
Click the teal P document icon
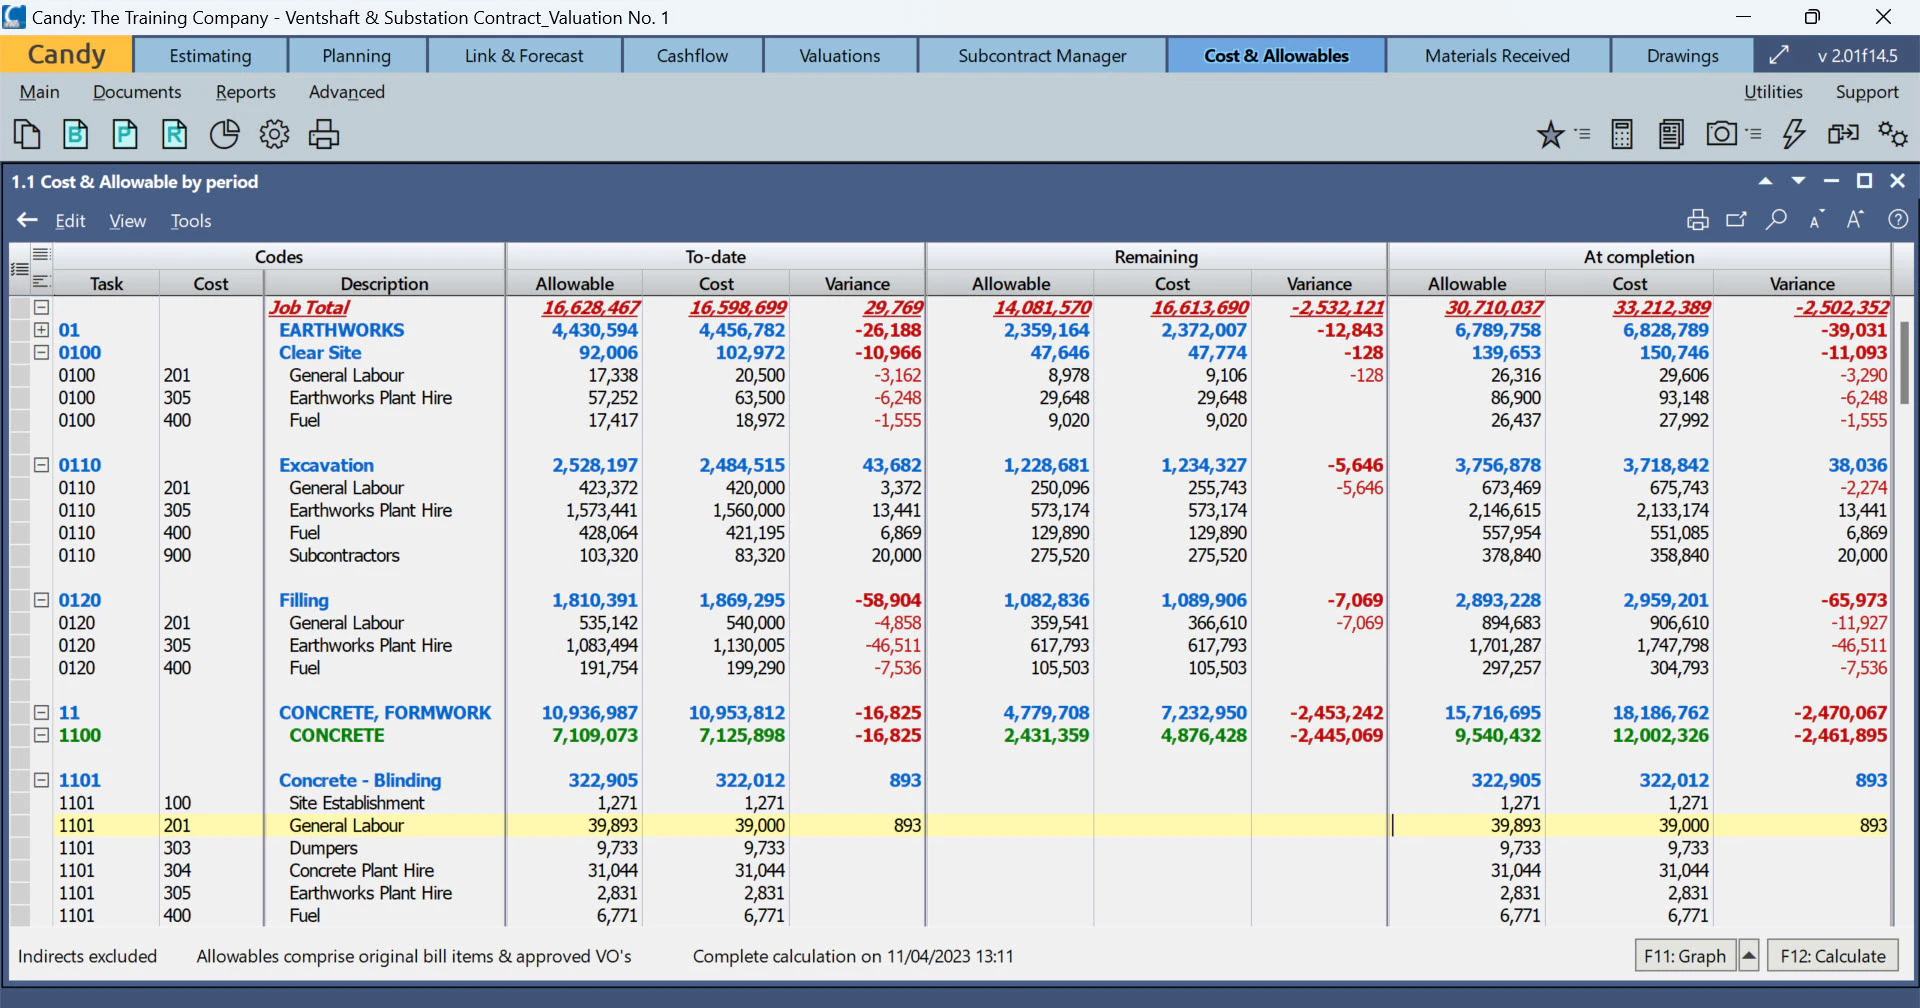click(125, 134)
